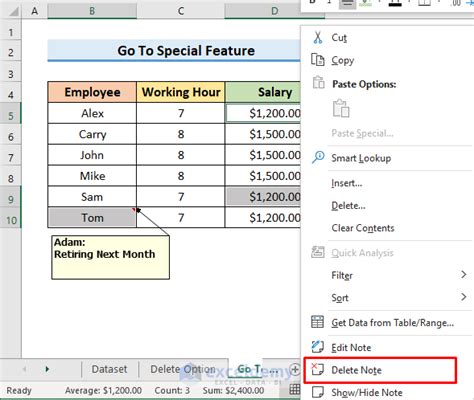Click Carry's working hour cell
The height and width of the screenshot is (400, 474).
pos(181,134)
